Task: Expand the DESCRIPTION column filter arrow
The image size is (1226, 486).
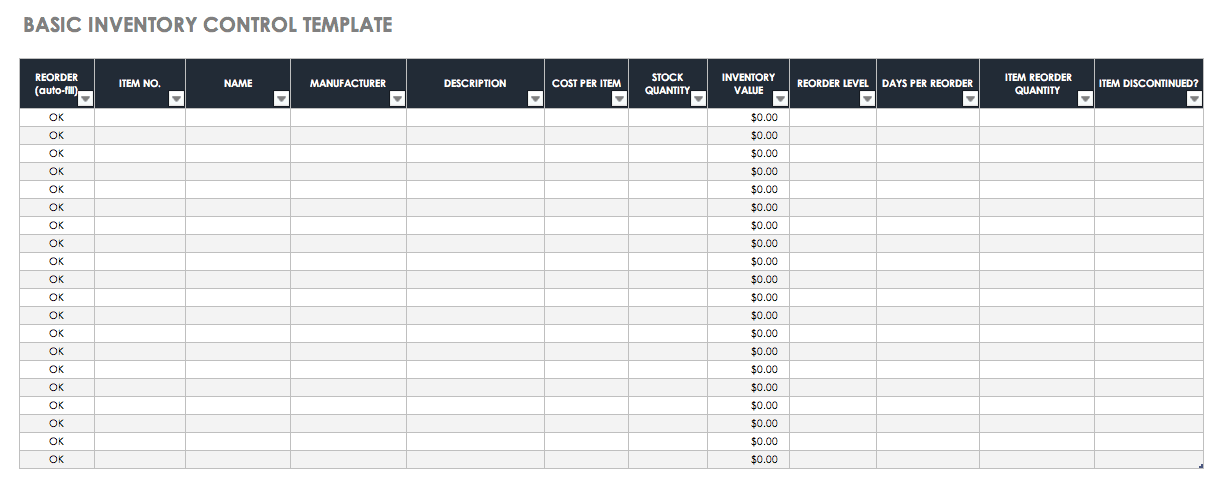Action: (x=535, y=98)
